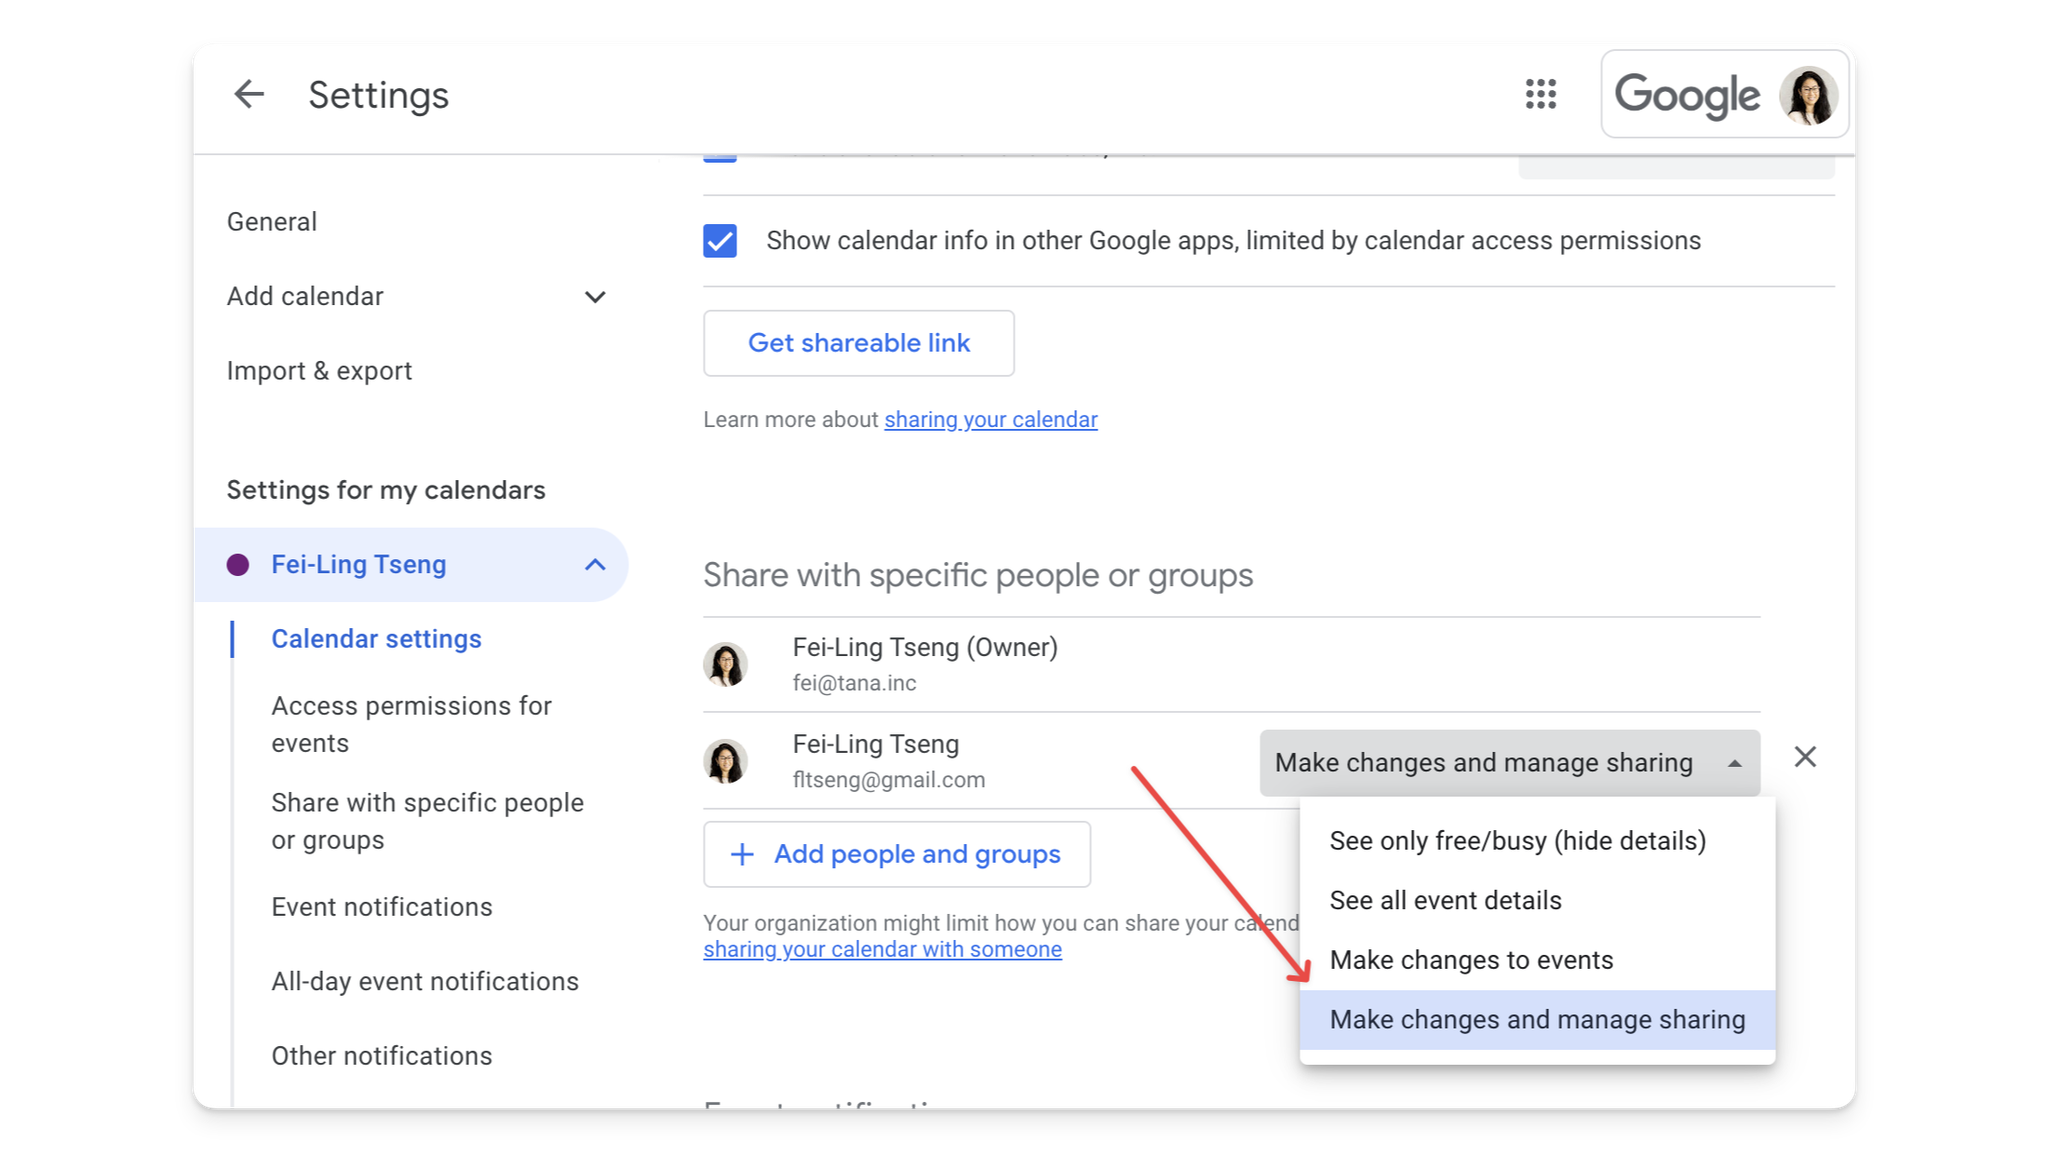This screenshot has height=1152, width=2048.
Task: Click the Google logo
Action: click(1687, 97)
